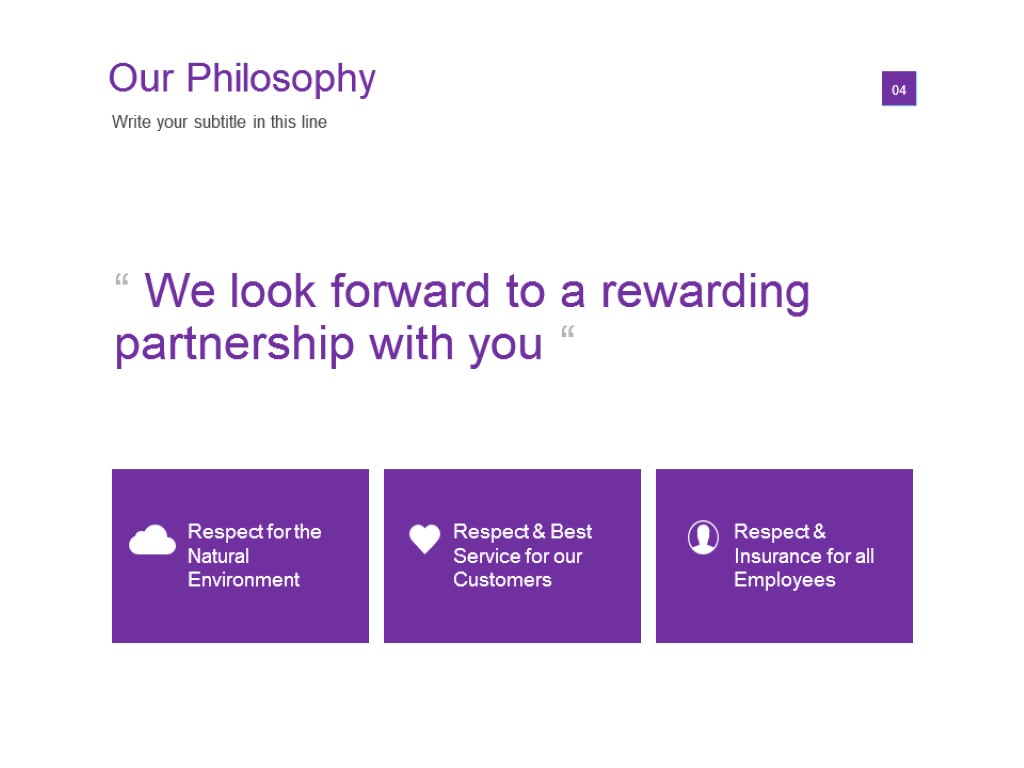Click the word "rewarding" in the quote
This screenshot has height=768, width=1024.
pyautogui.click(x=704, y=291)
